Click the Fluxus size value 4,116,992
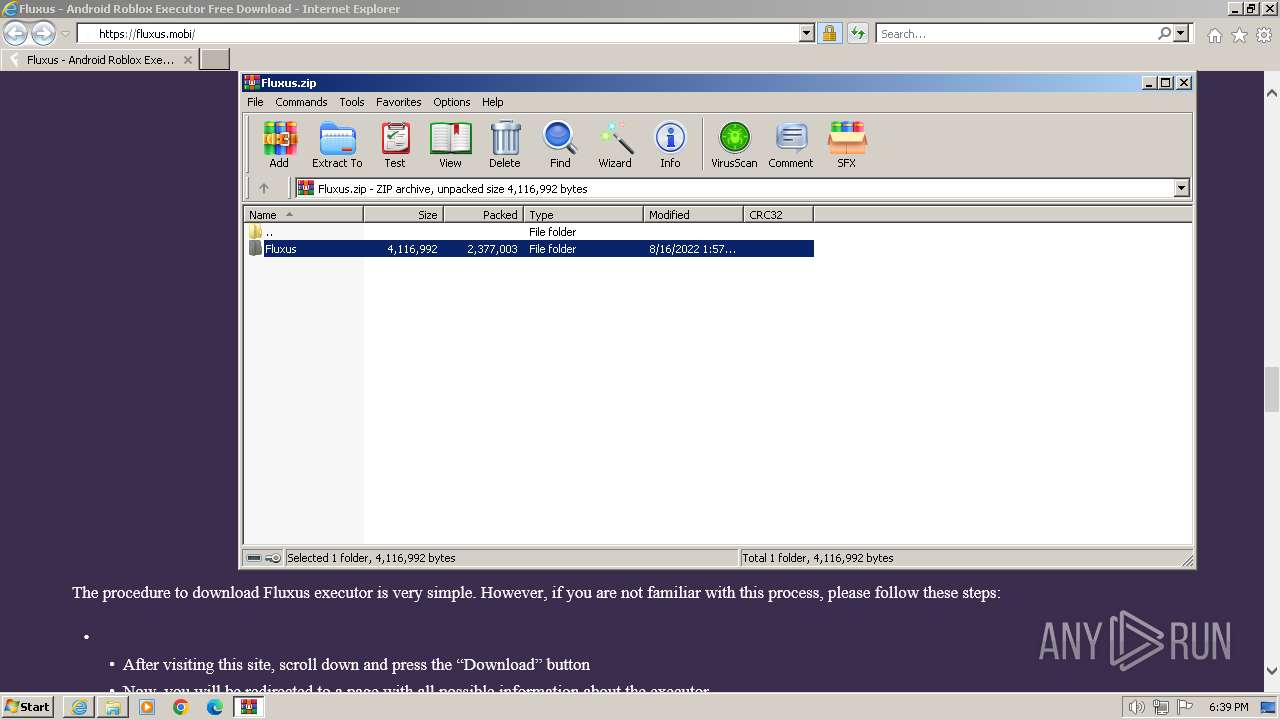The height and width of the screenshot is (720, 1280). pyautogui.click(x=412, y=249)
